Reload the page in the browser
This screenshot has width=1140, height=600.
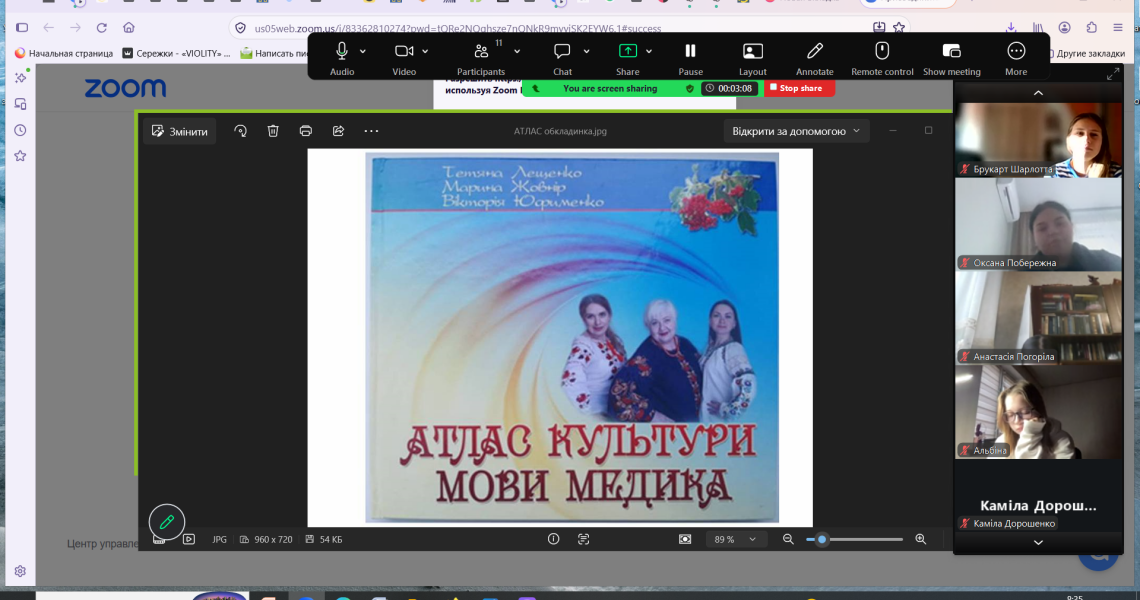[x=102, y=28]
